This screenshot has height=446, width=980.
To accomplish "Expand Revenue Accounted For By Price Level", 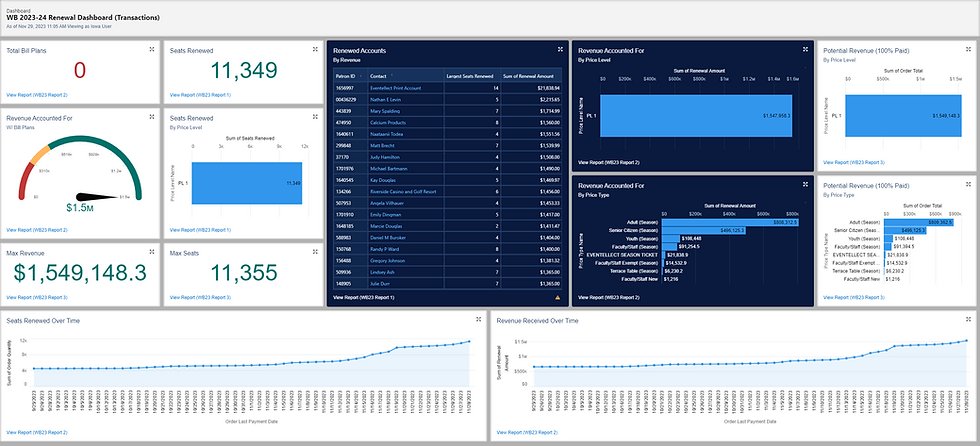I will [x=805, y=49].
